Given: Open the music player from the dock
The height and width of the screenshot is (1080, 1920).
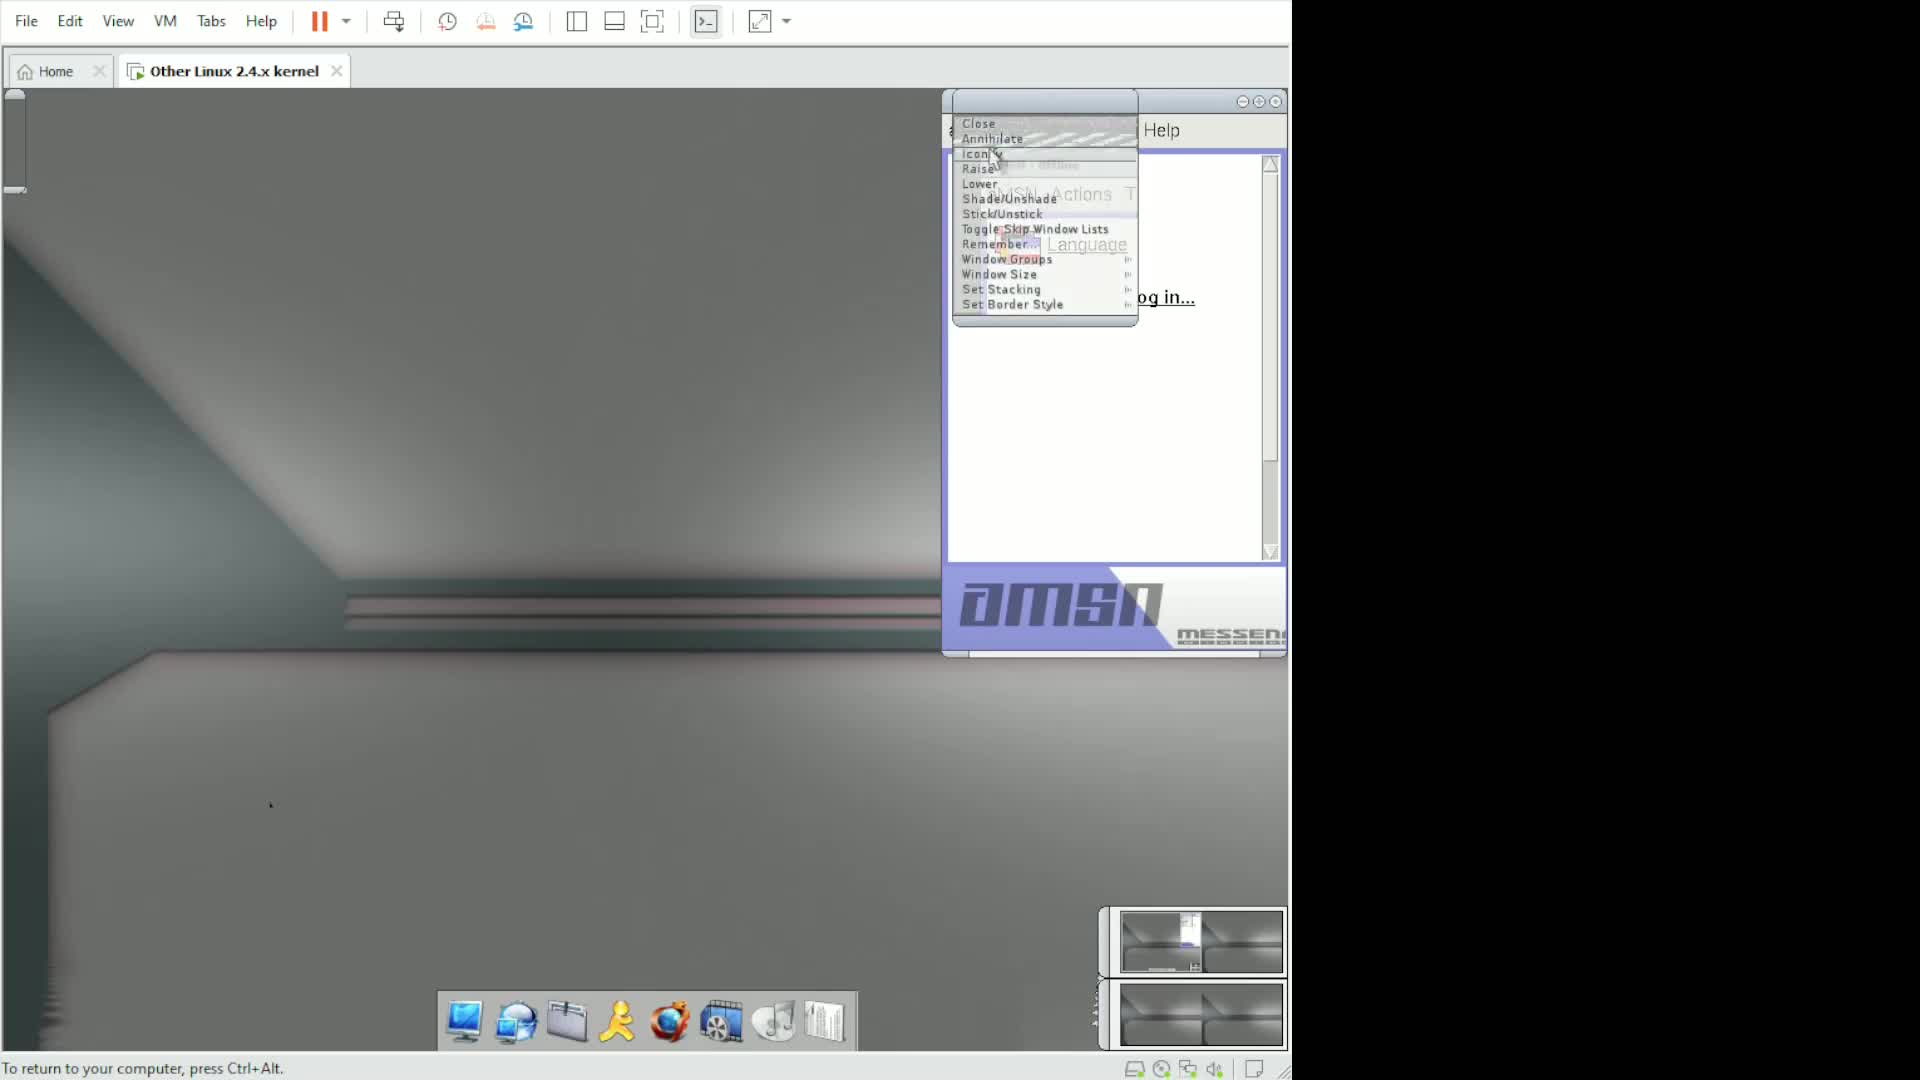Looking at the screenshot, I should pyautogui.click(x=773, y=1021).
